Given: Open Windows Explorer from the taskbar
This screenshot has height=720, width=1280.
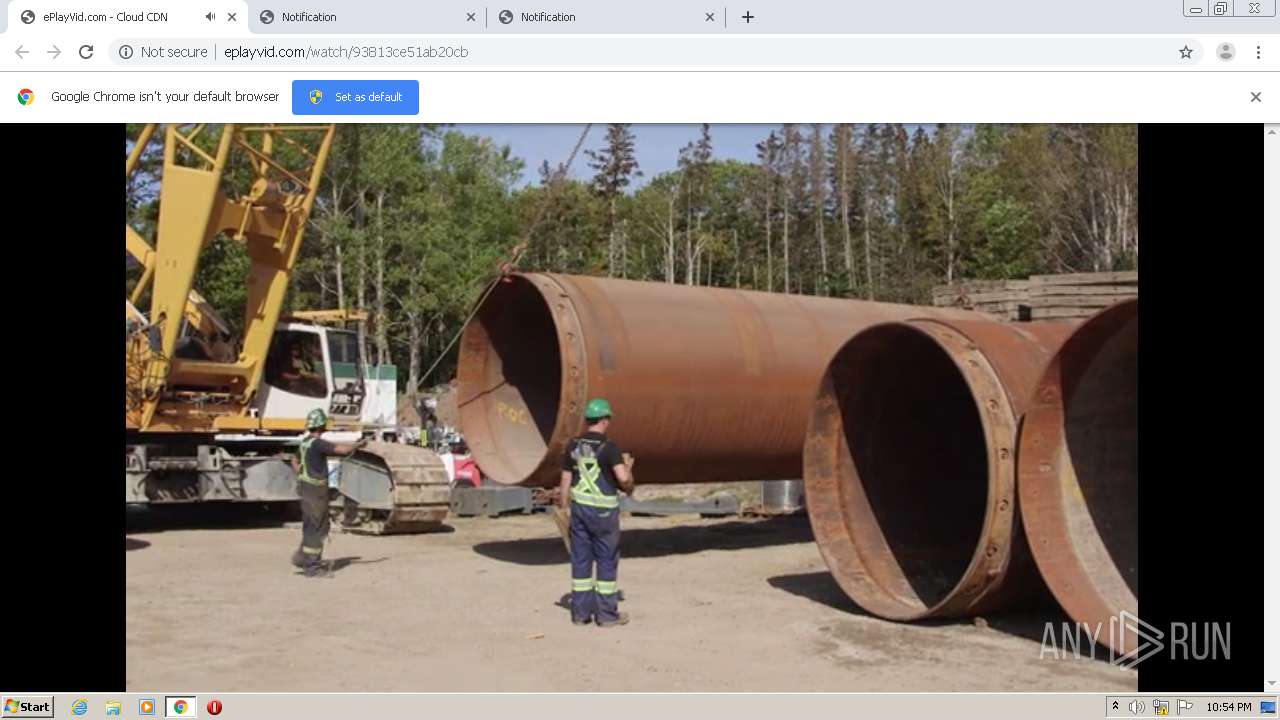Looking at the screenshot, I should (x=113, y=707).
